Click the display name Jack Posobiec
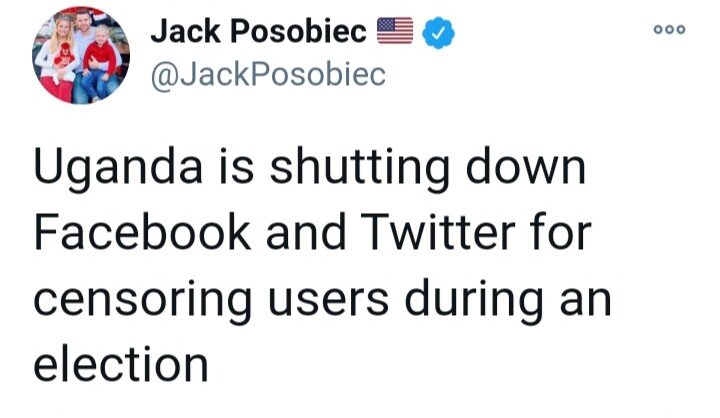720x418 pixels. coord(258,33)
